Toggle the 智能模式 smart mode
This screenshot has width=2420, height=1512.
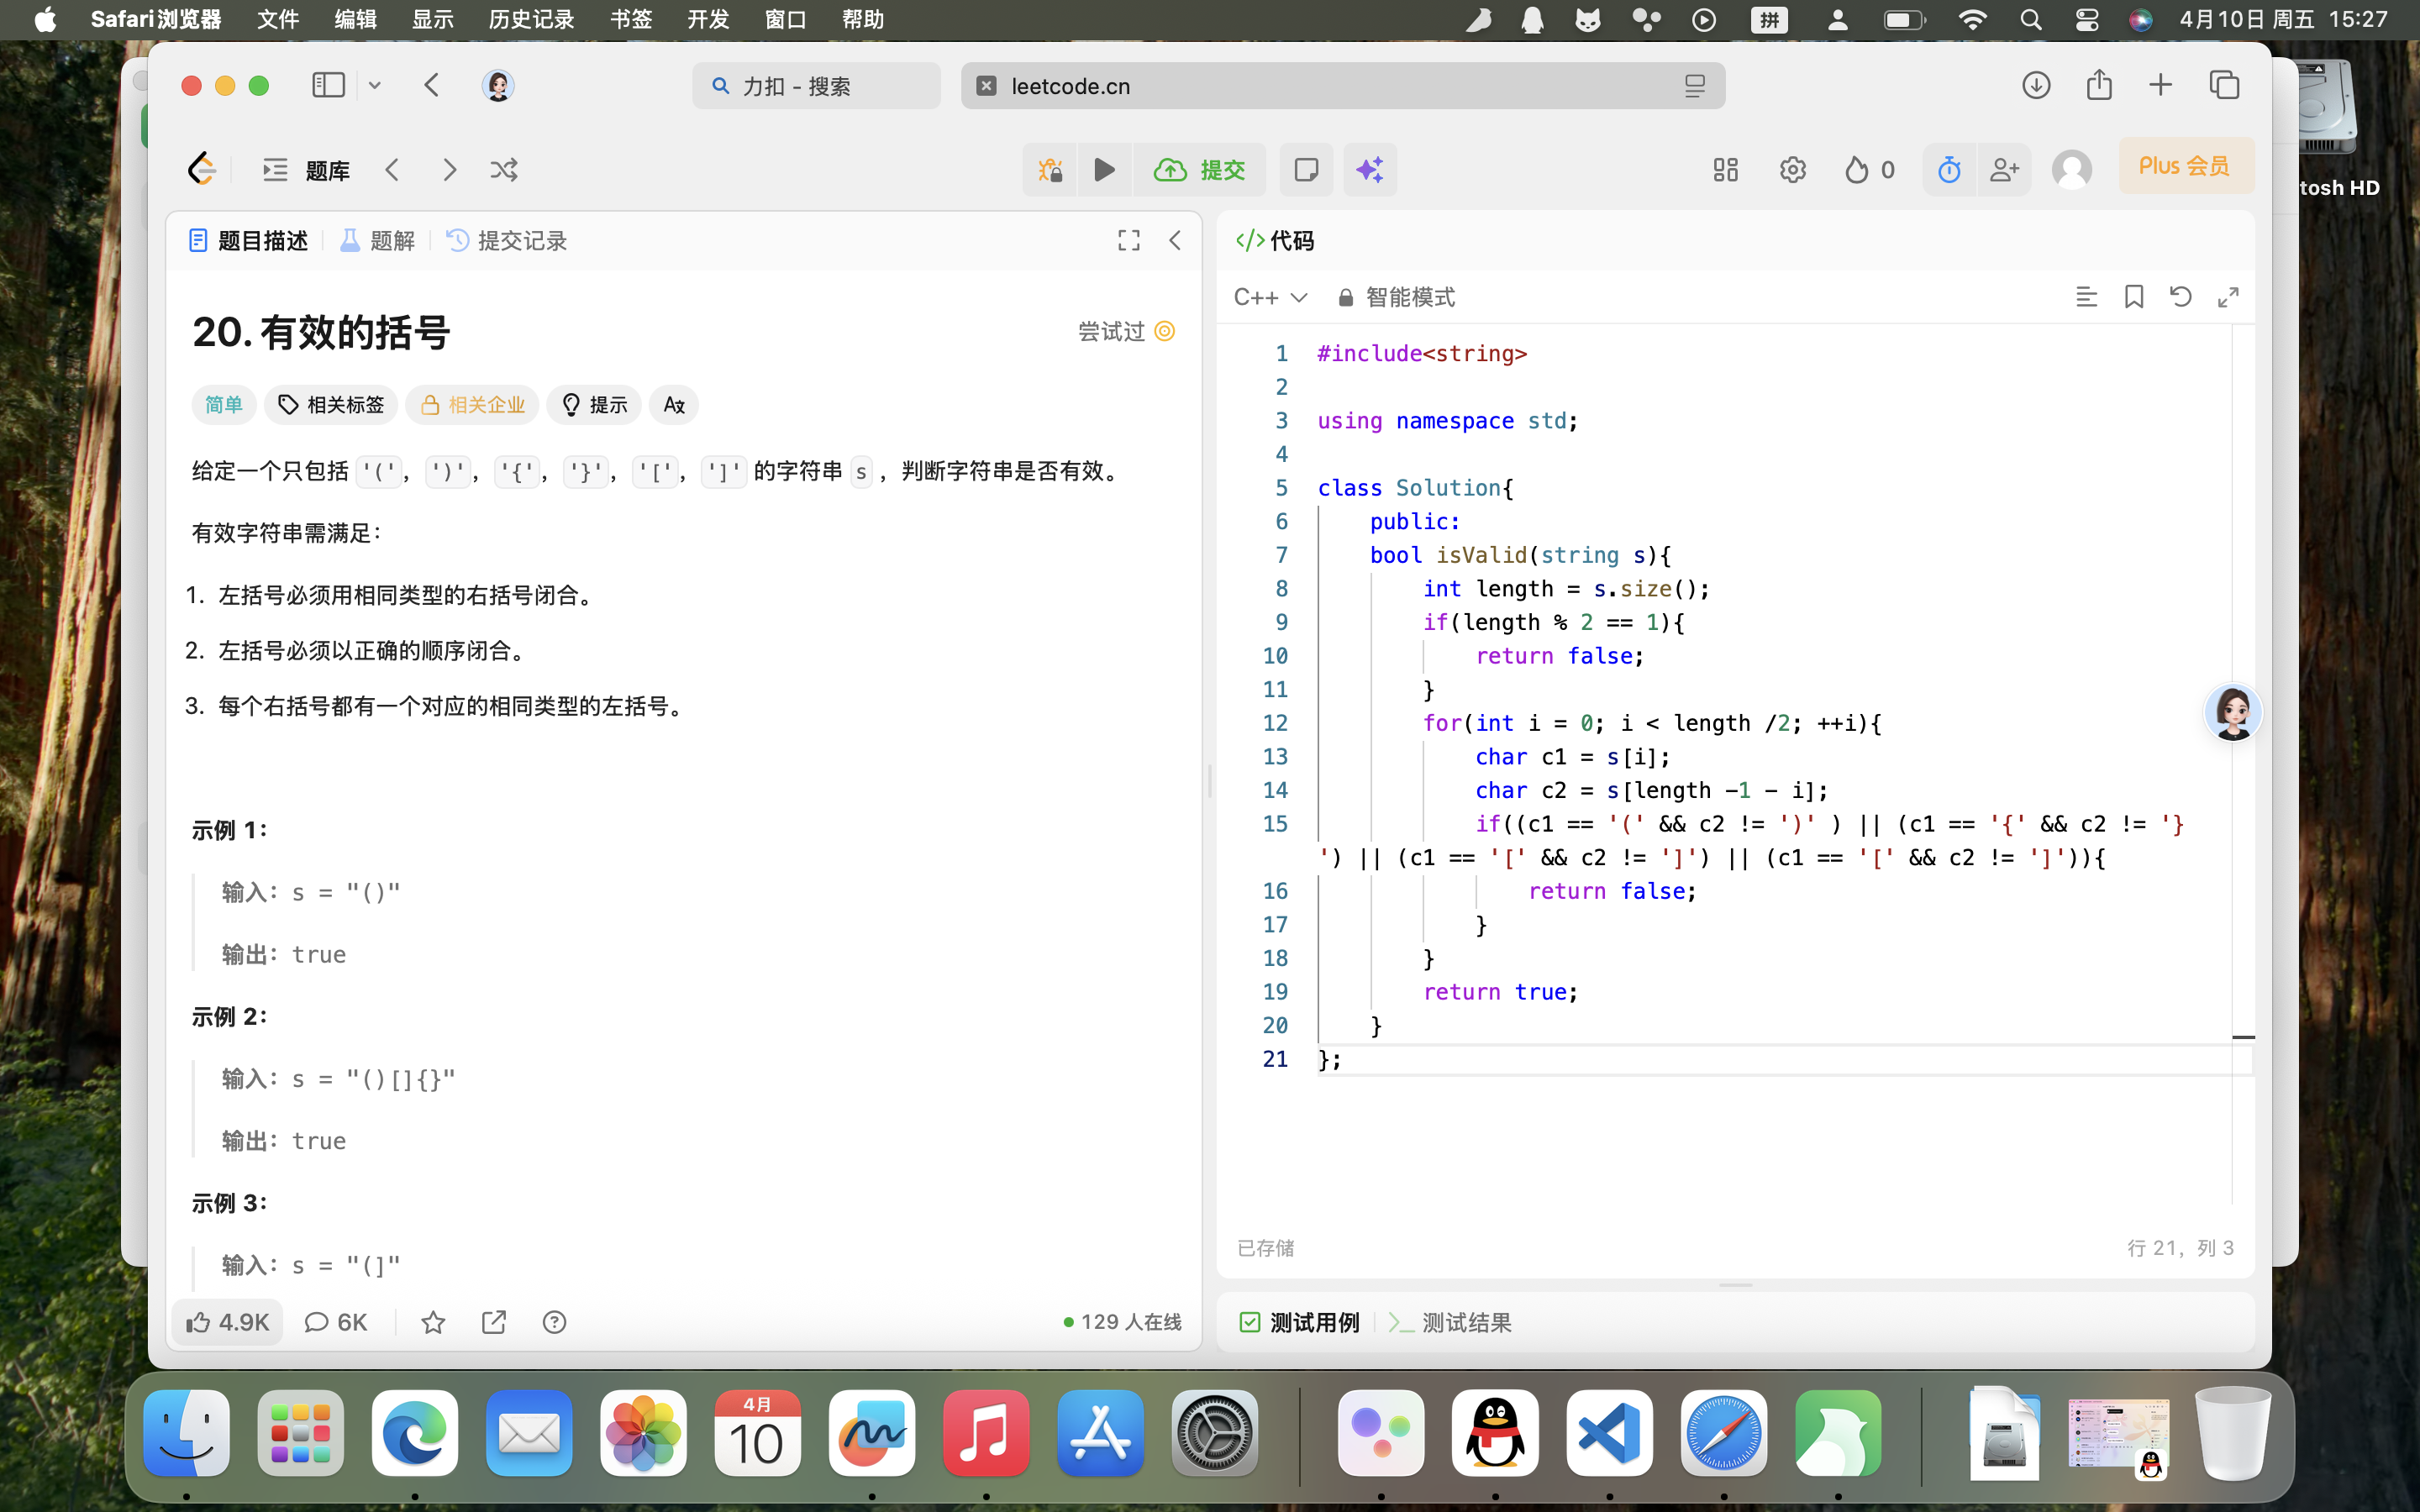click(x=1396, y=297)
